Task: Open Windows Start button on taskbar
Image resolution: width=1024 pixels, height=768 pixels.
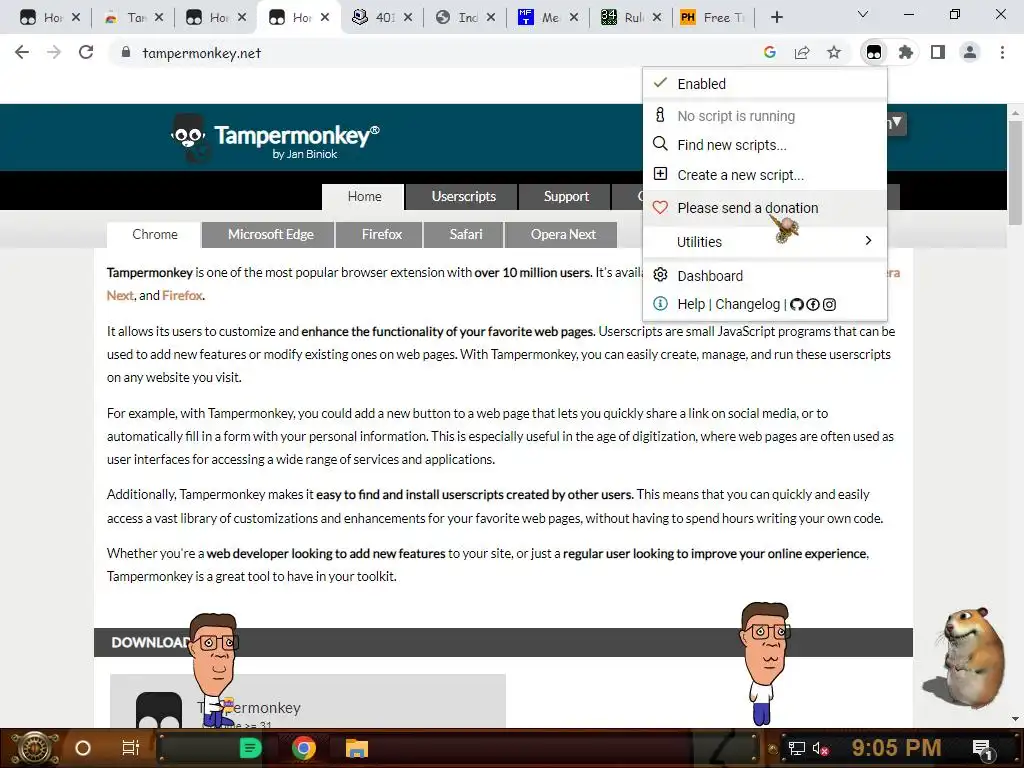Action: point(36,748)
